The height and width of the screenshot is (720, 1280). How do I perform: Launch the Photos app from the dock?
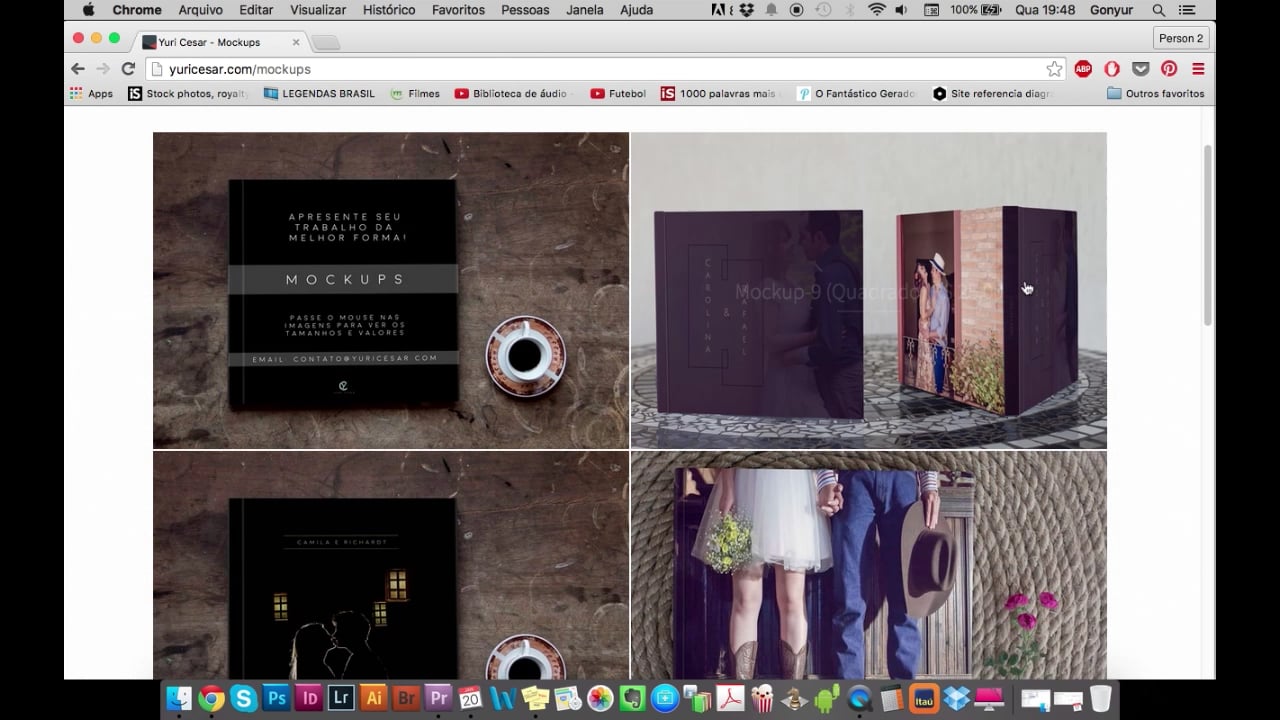click(600, 698)
